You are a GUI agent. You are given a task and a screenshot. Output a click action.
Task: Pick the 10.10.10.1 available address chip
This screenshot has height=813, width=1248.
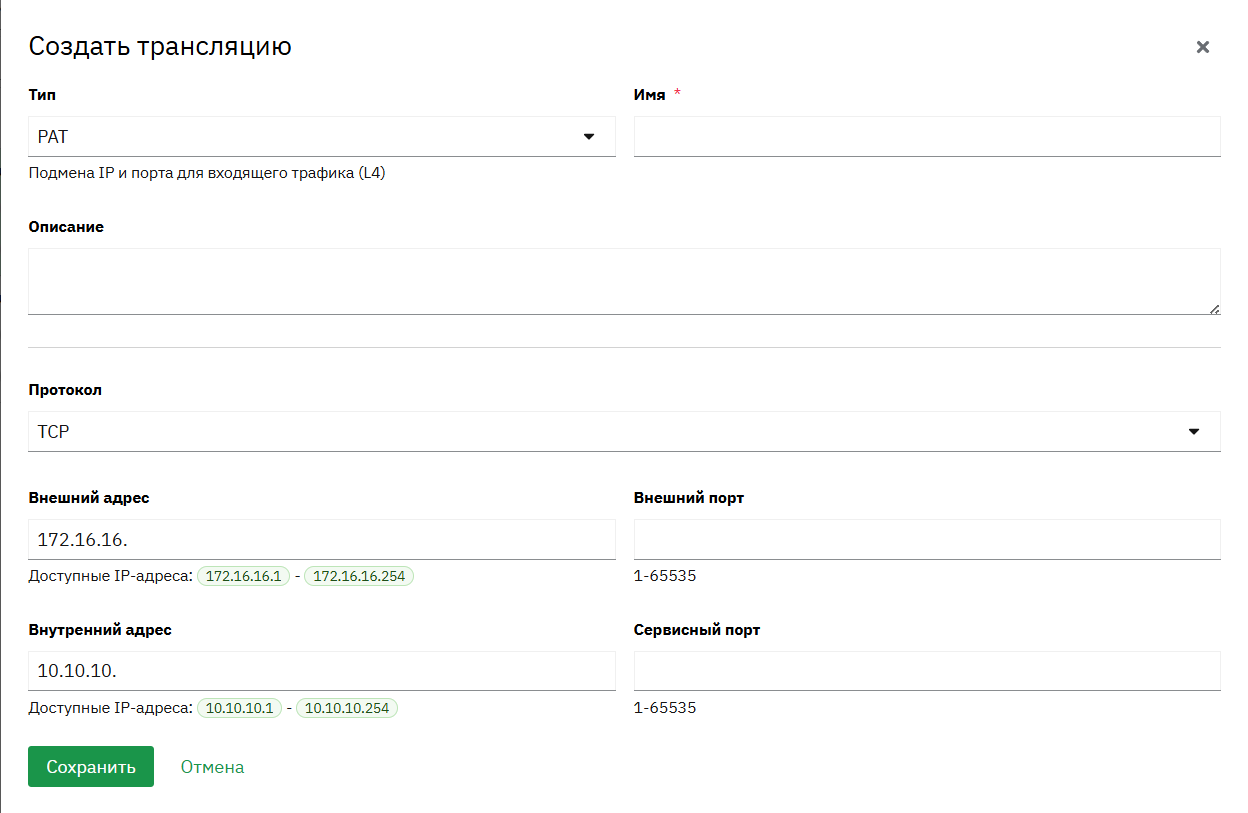tap(240, 708)
